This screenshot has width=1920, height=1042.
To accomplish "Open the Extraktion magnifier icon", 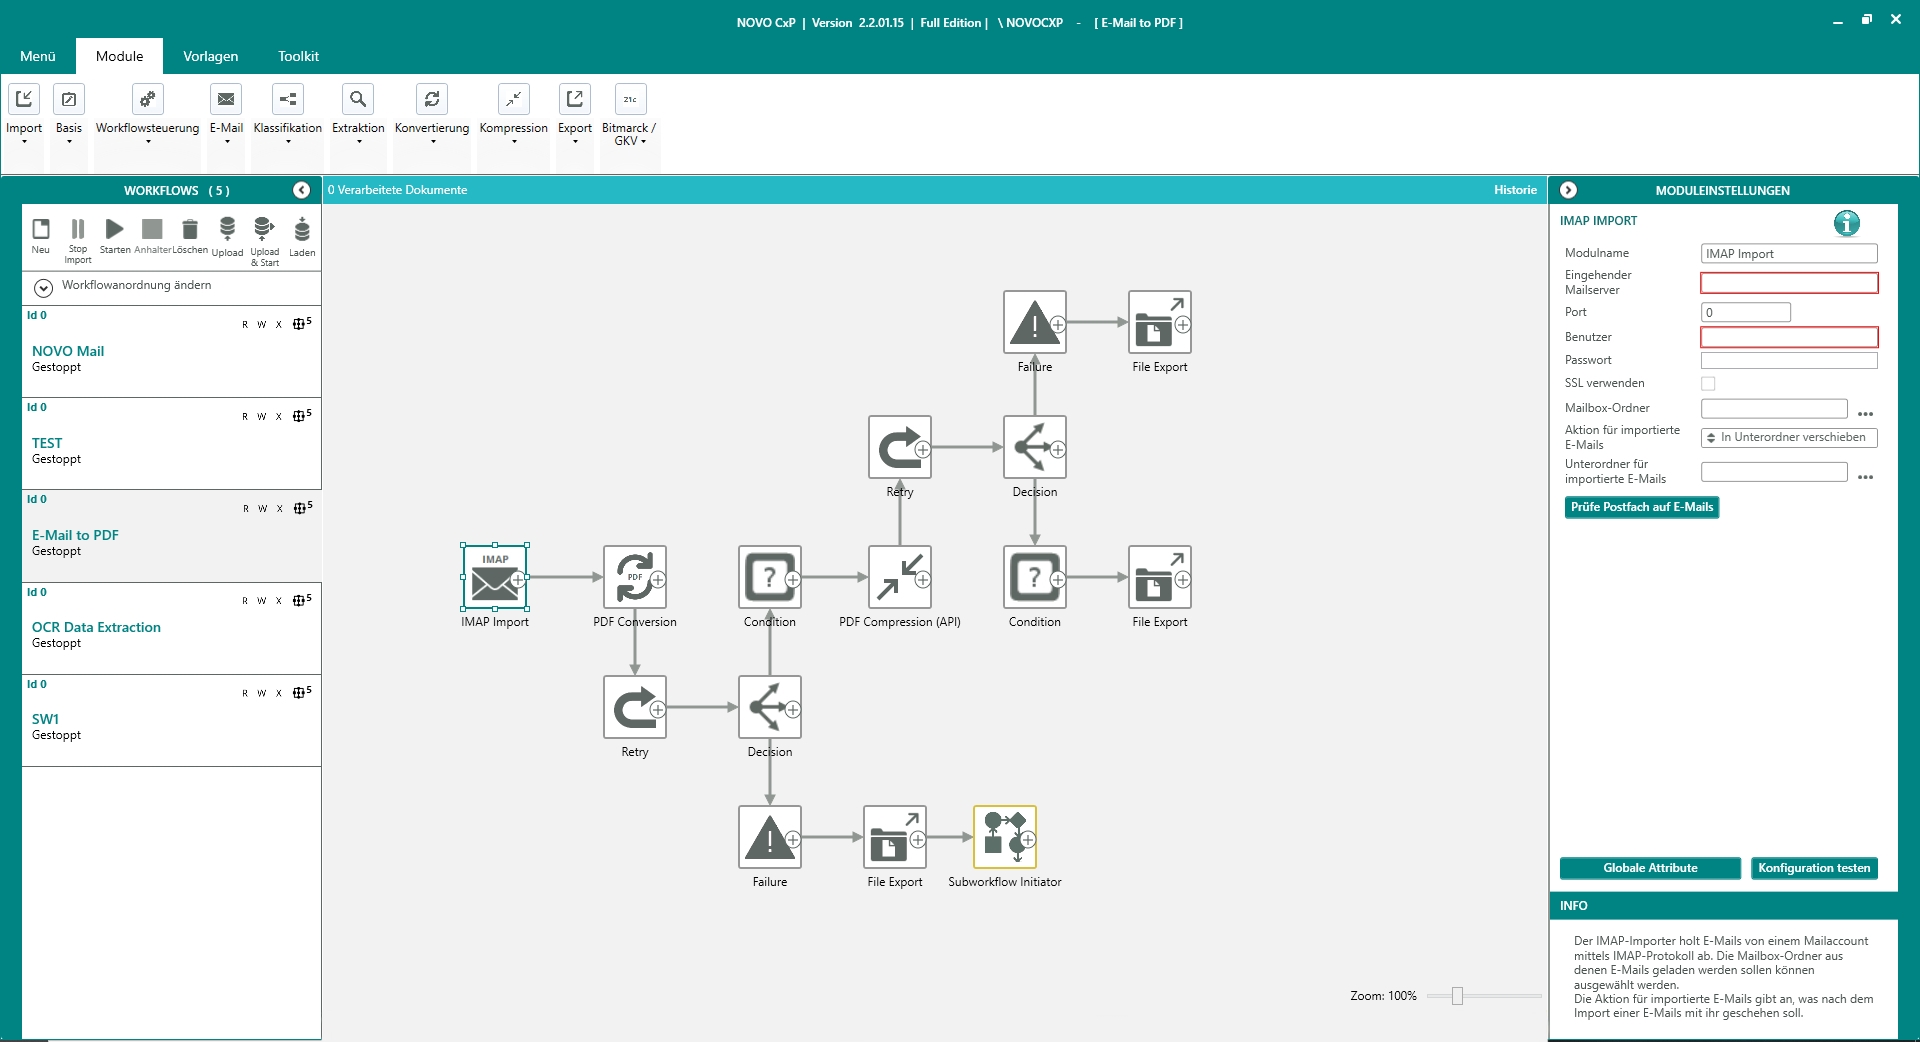I will pyautogui.click(x=358, y=99).
